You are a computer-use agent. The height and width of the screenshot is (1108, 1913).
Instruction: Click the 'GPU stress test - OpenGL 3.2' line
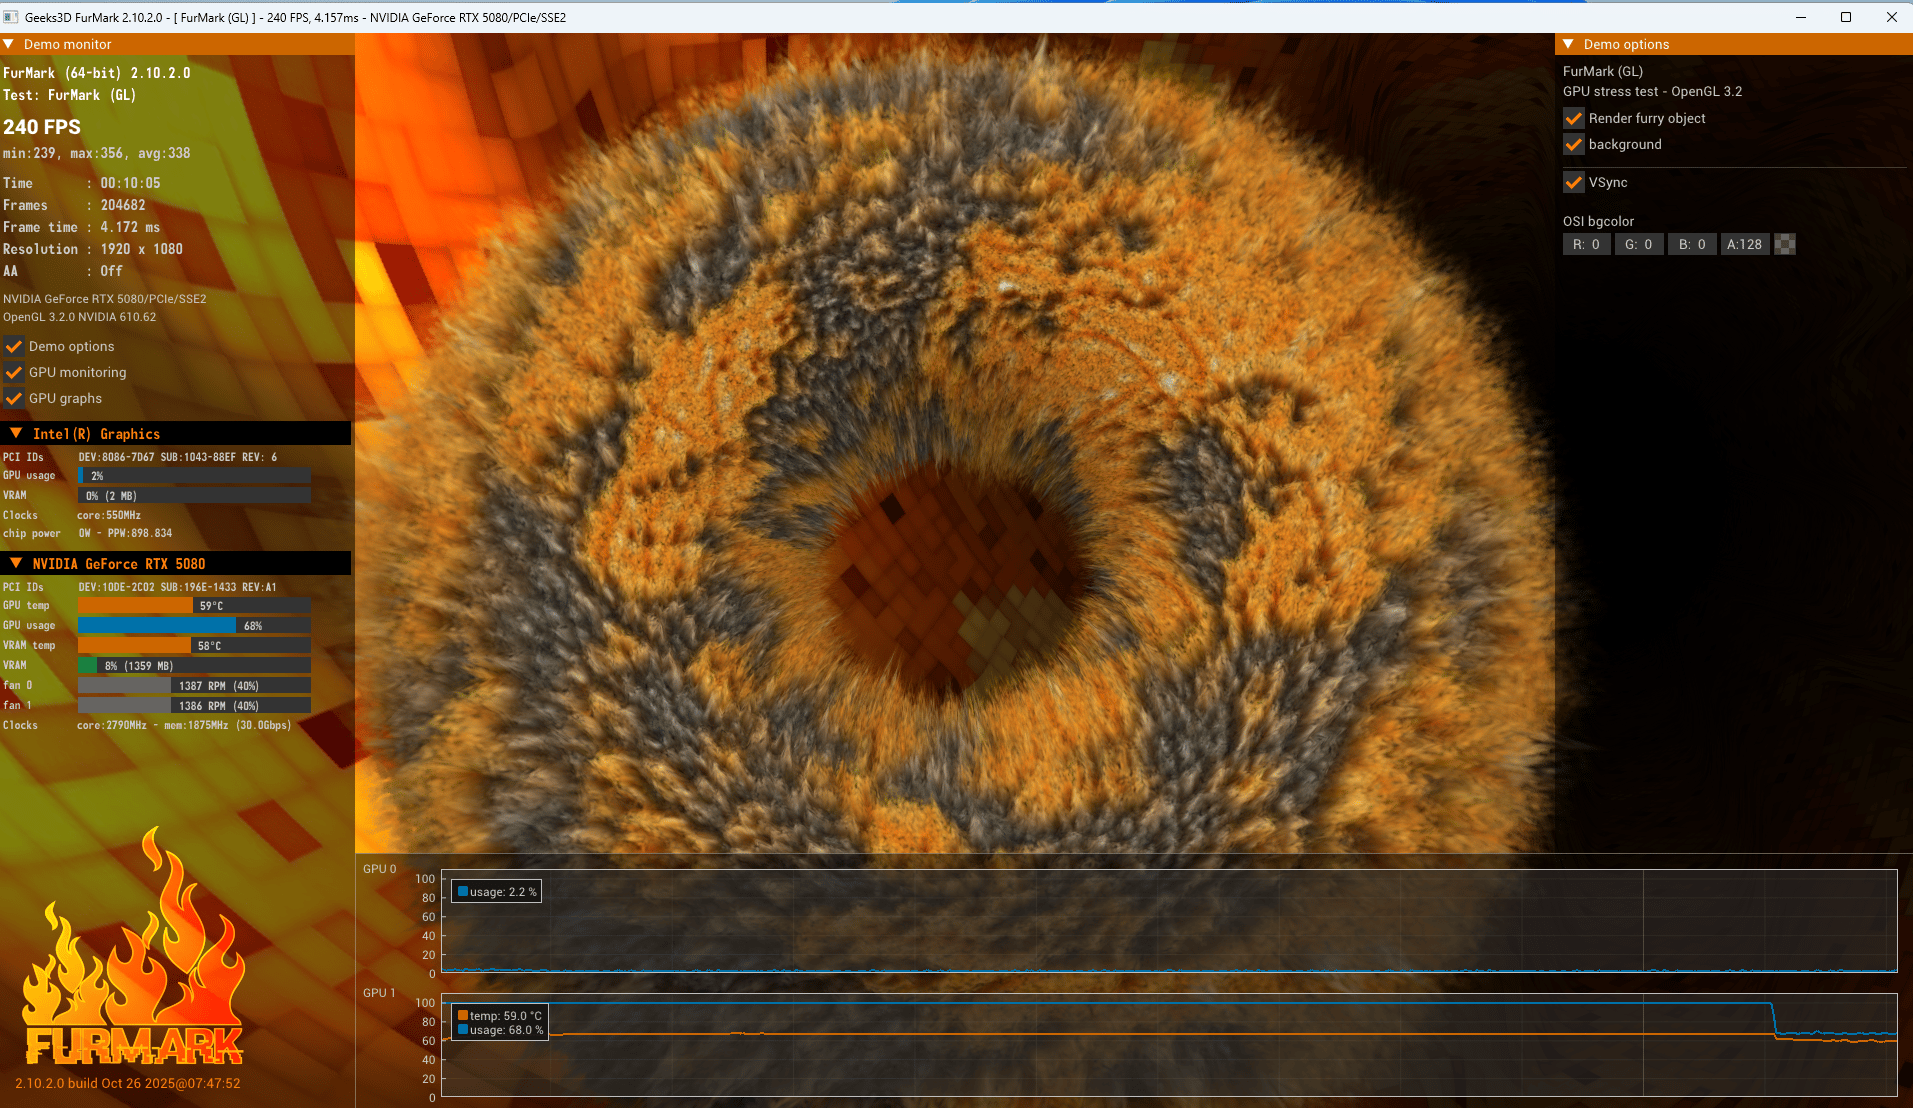(x=1652, y=91)
